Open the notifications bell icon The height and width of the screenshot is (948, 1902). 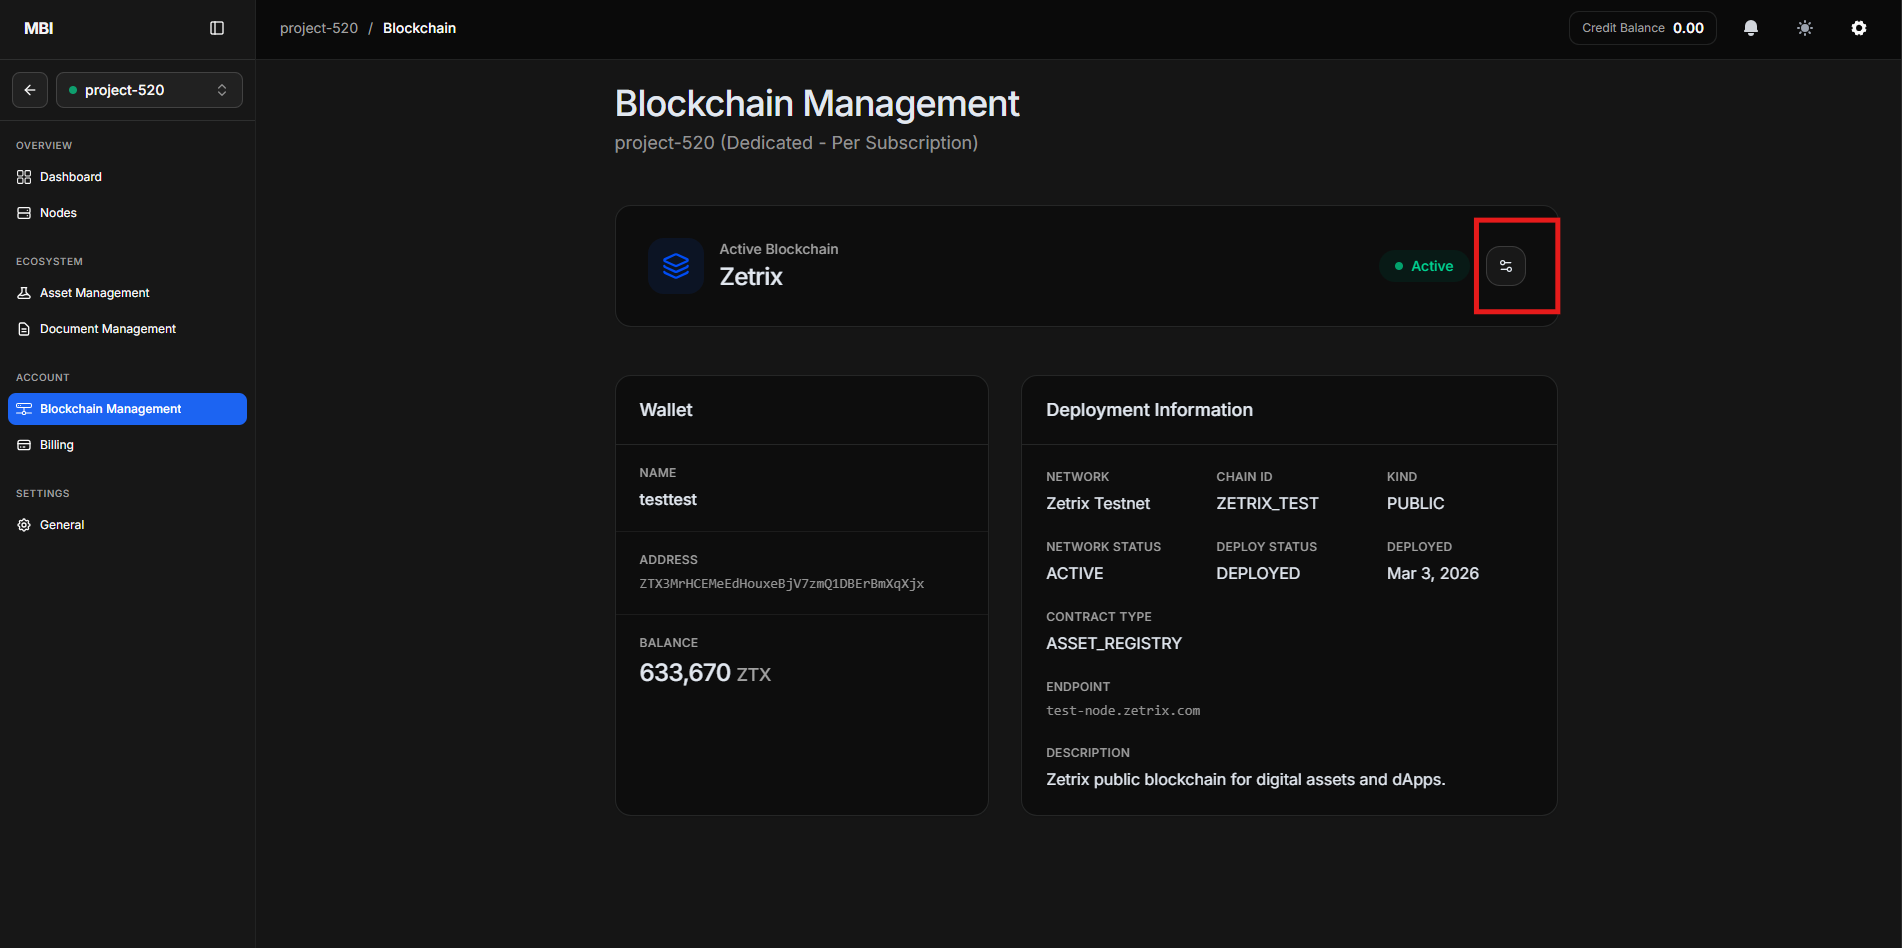(1750, 28)
